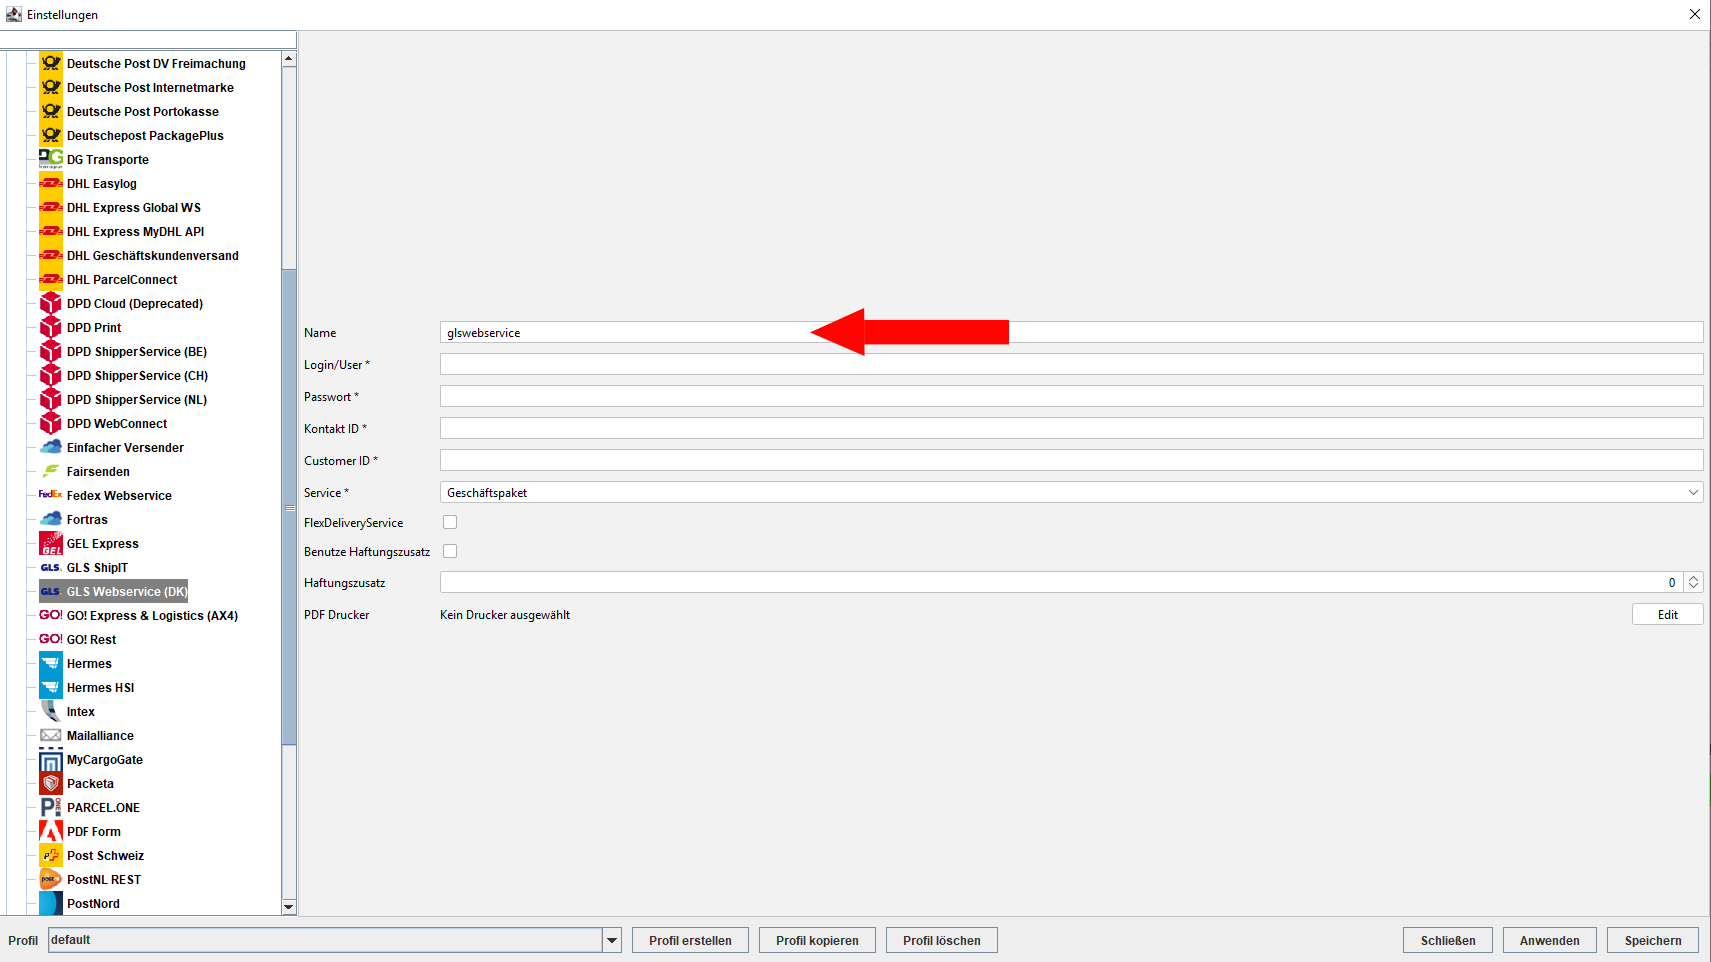The image size is (1711, 962).
Task: Click the tree scrollbar up arrow
Action: click(x=289, y=58)
